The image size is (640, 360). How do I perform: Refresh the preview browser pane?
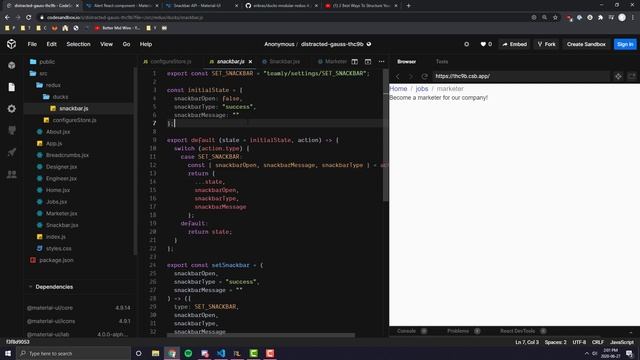coord(424,76)
